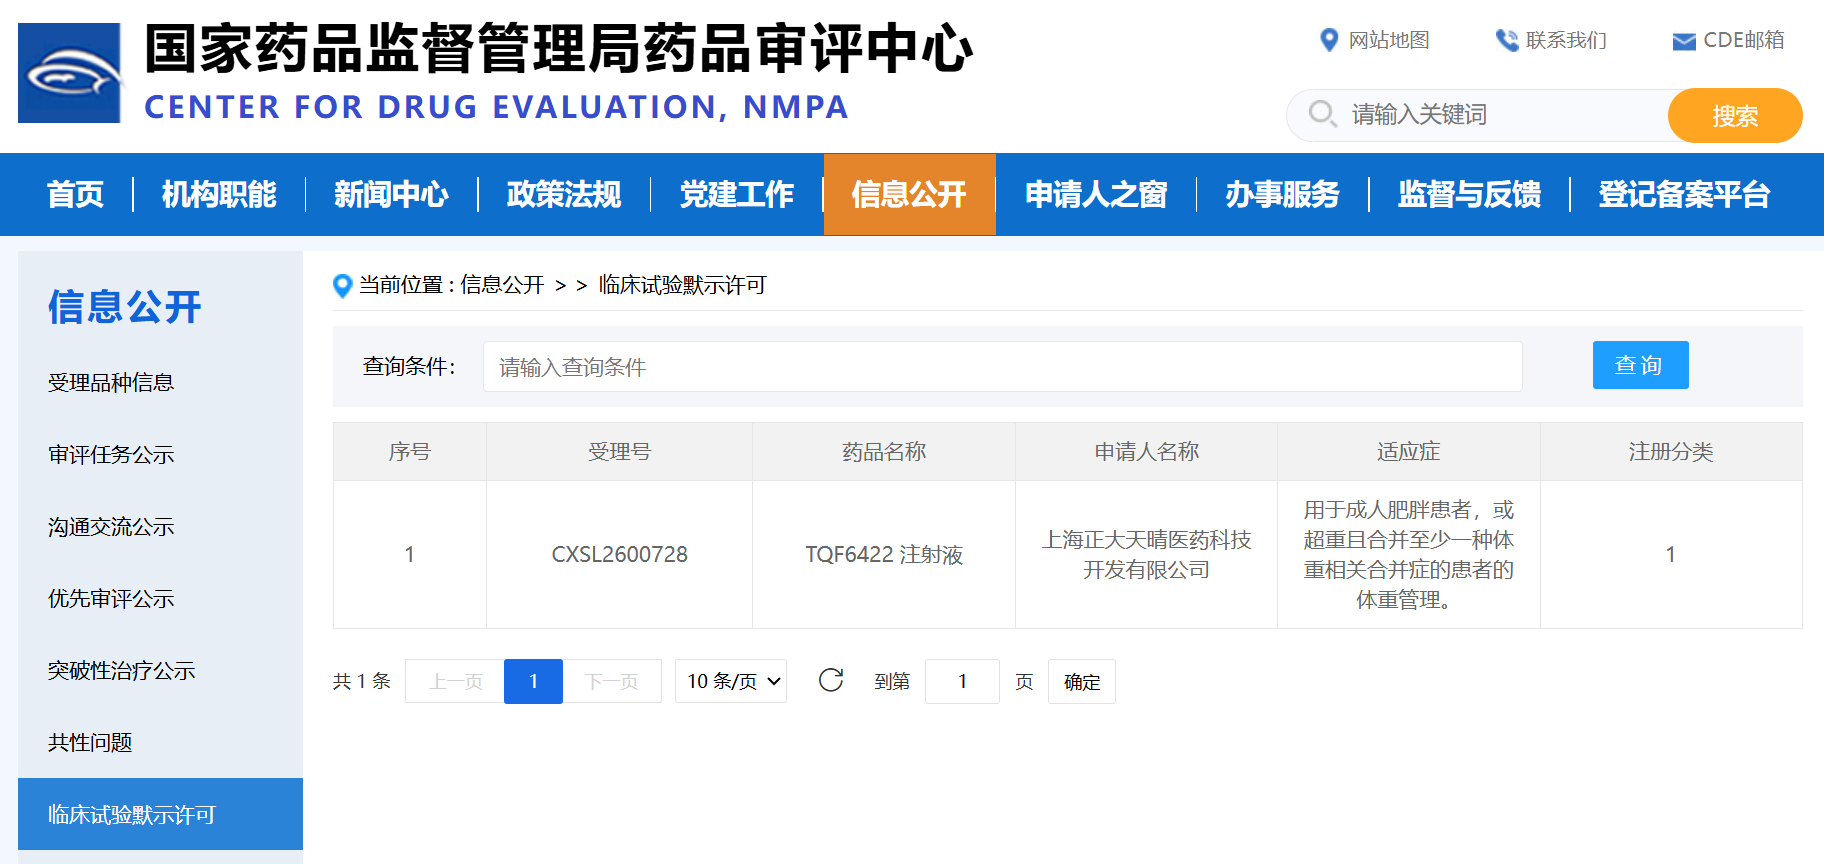
Task: Click the CDE mailbox envelope icon
Action: click(1684, 41)
